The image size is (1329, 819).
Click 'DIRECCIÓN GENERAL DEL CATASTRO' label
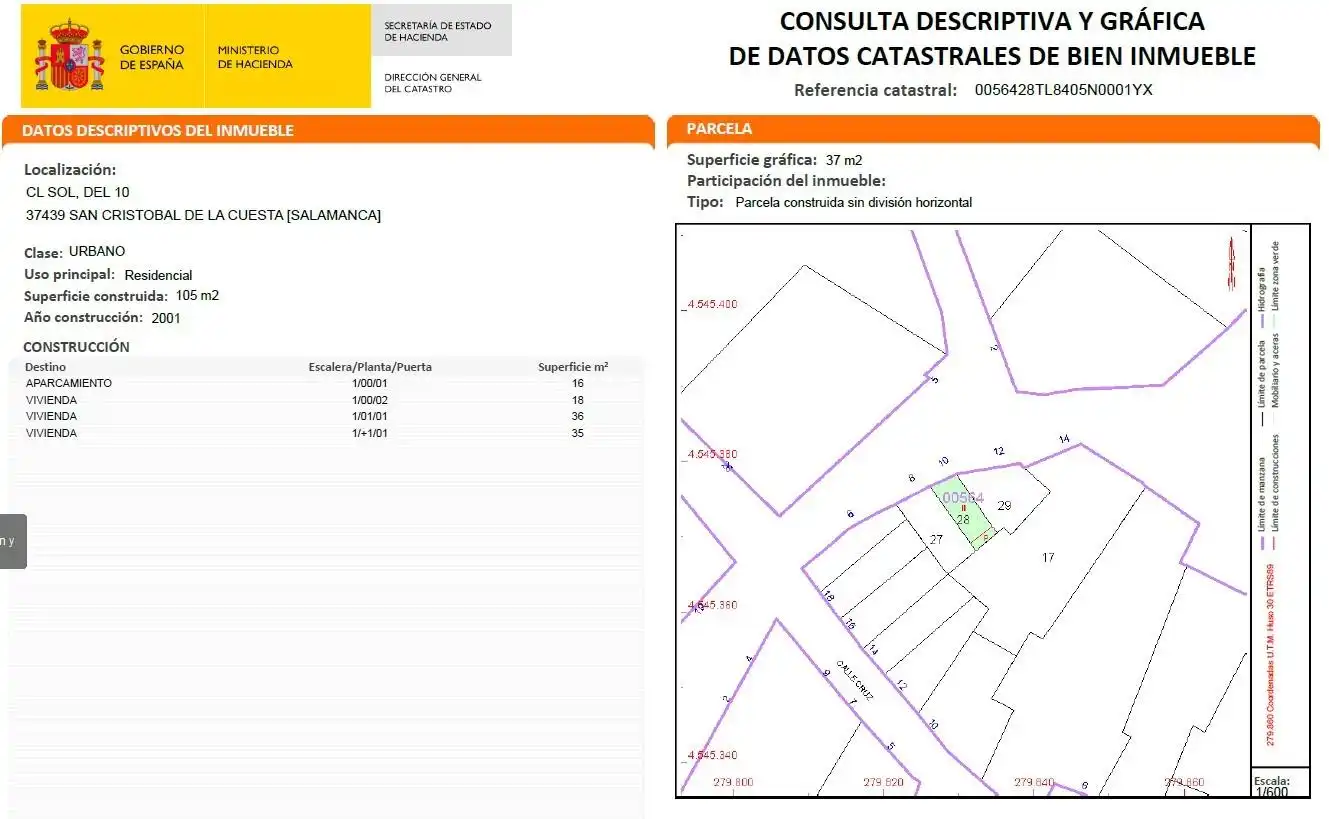click(x=433, y=83)
